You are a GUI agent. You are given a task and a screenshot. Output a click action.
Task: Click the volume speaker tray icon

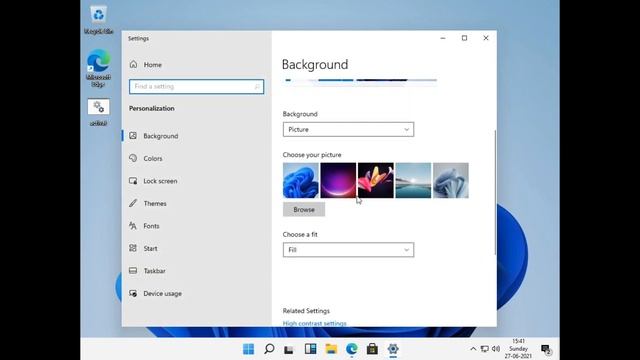click(496, 349)
